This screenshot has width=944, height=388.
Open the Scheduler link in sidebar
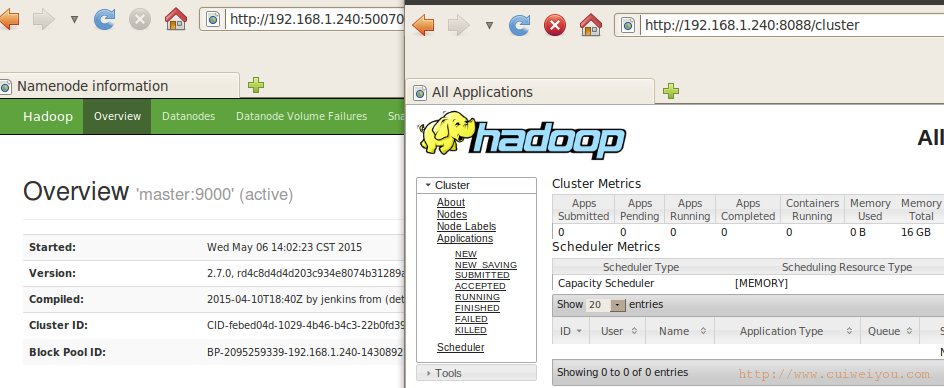[461, 348]
